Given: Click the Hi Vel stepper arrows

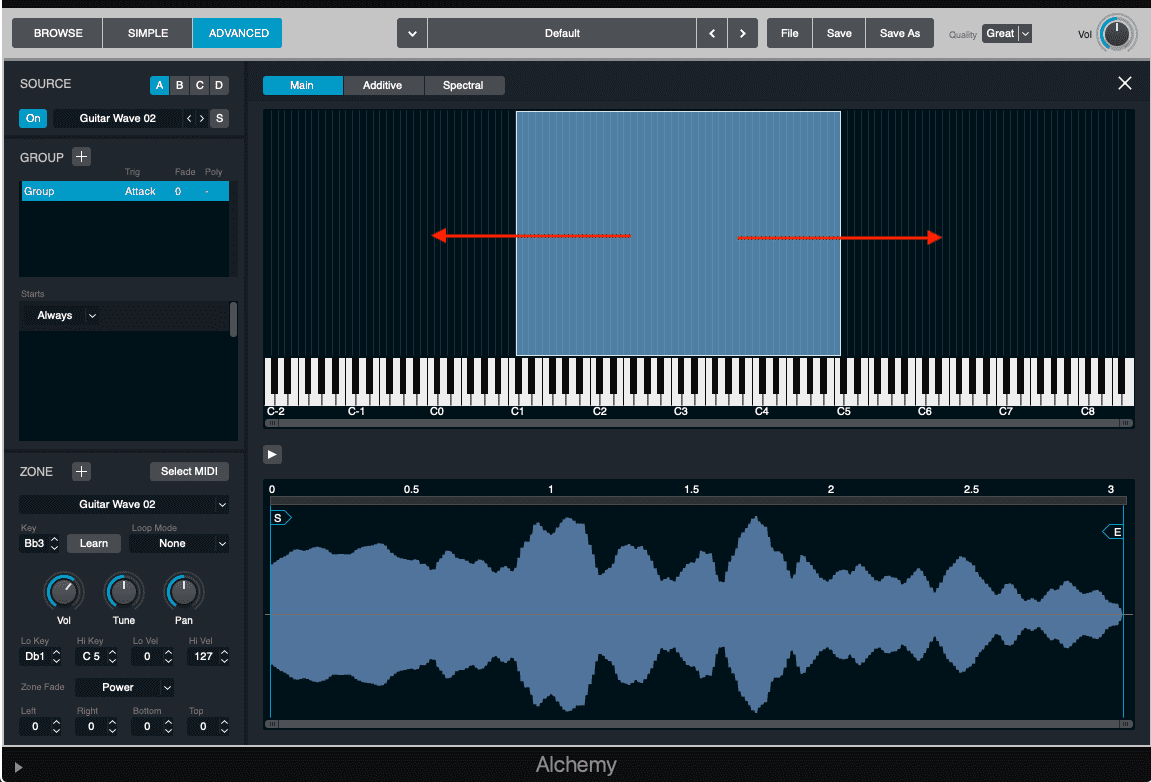Looking at the screenshot, I should (224, 656).
